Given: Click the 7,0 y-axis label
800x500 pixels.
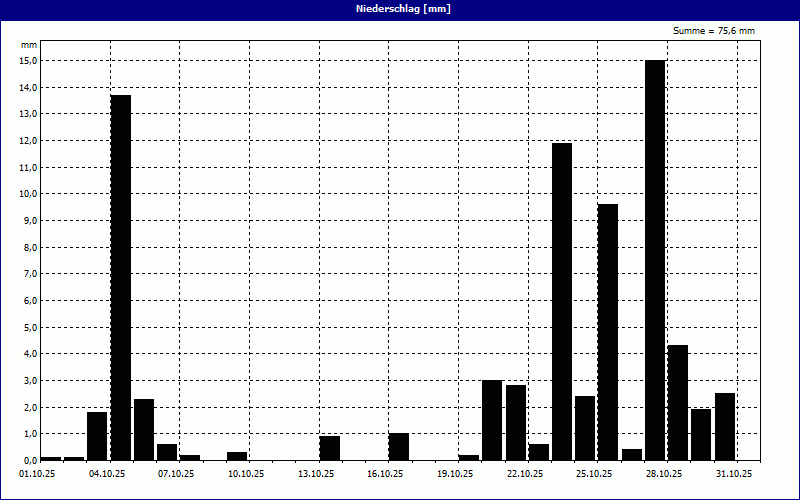Looking at the screenshot, I should (29, 274).
